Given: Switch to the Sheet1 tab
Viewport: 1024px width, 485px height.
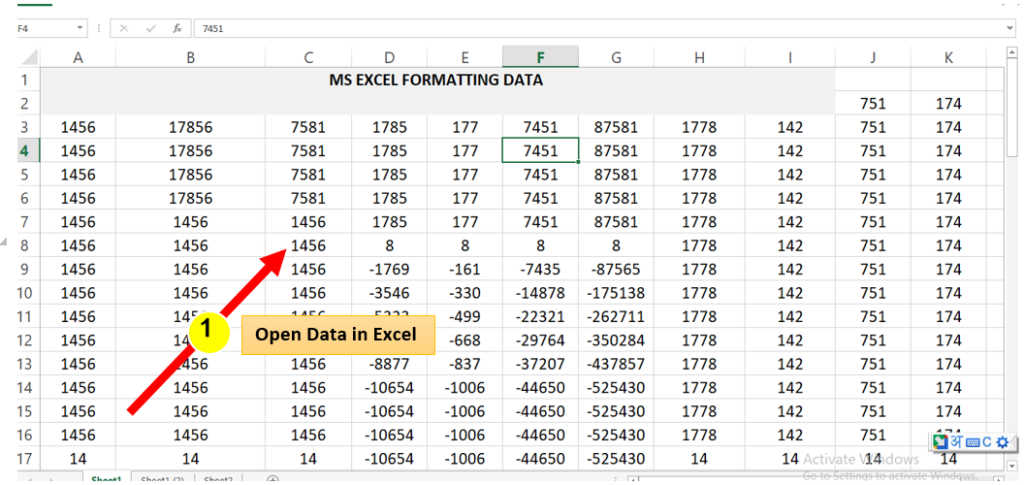Looking at the screenshot, I should click(x=107, y=480).
